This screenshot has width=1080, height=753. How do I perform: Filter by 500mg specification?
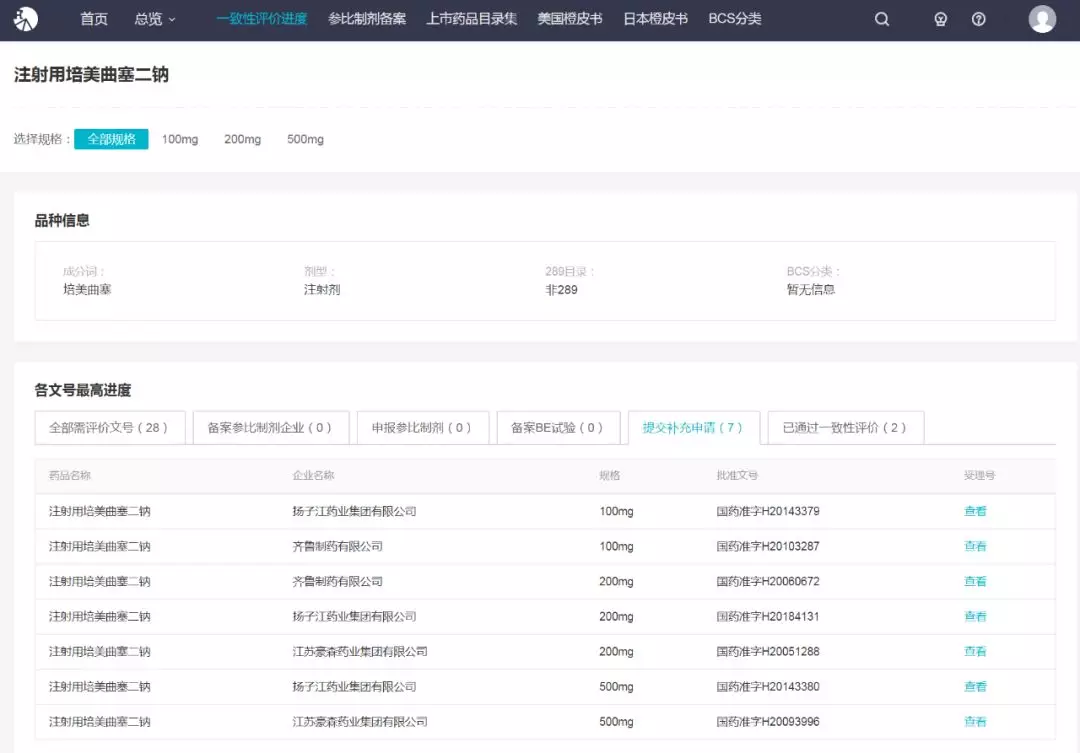click(x=305, y=139)
